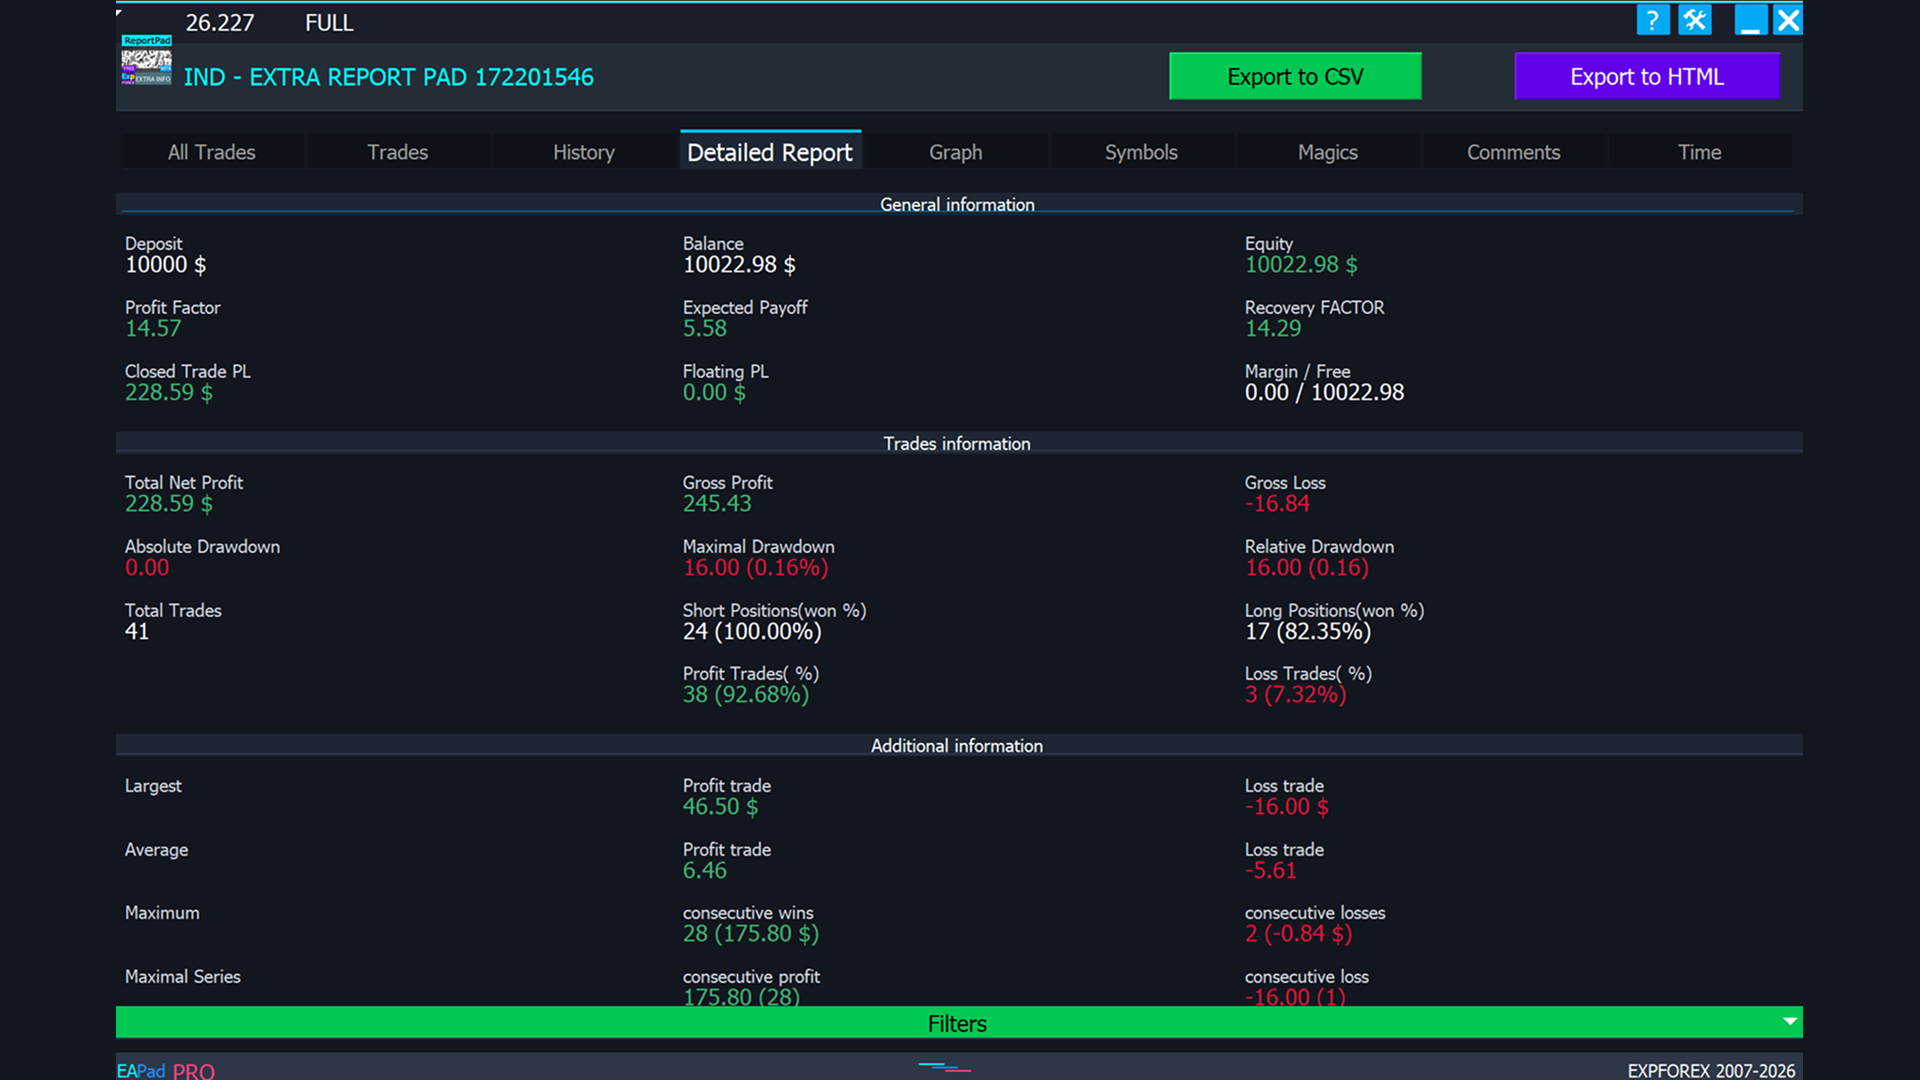Open the help question mark icon
Viewport: 1920px width, 1080px height.
(x=1652, y=20)
